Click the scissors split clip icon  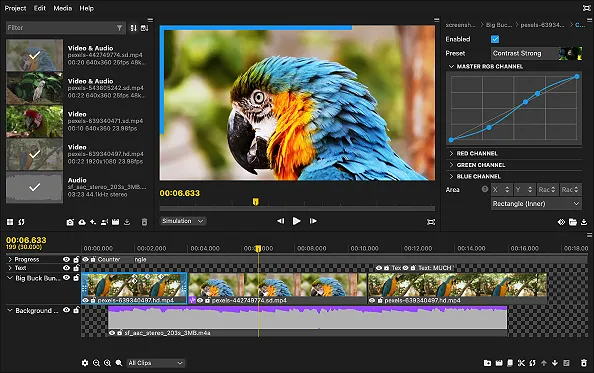[521, 363]
